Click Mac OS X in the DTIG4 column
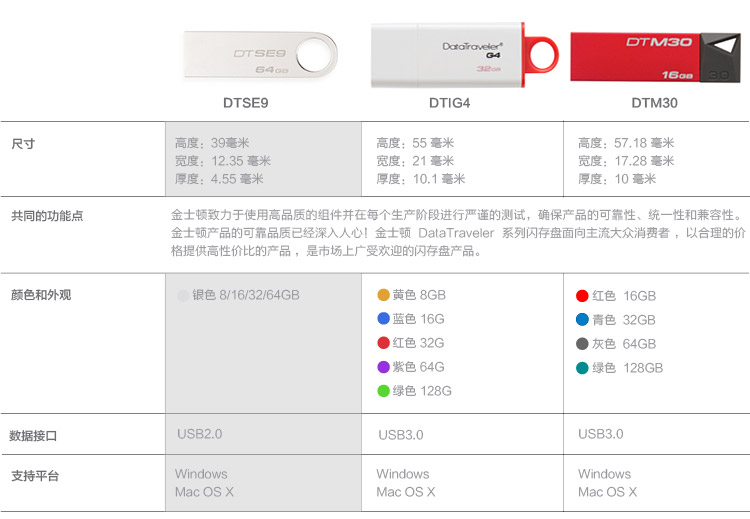Image resolution: width=750 pixels, height=519 pixels. pyautogui.click(x=406, y=492)
